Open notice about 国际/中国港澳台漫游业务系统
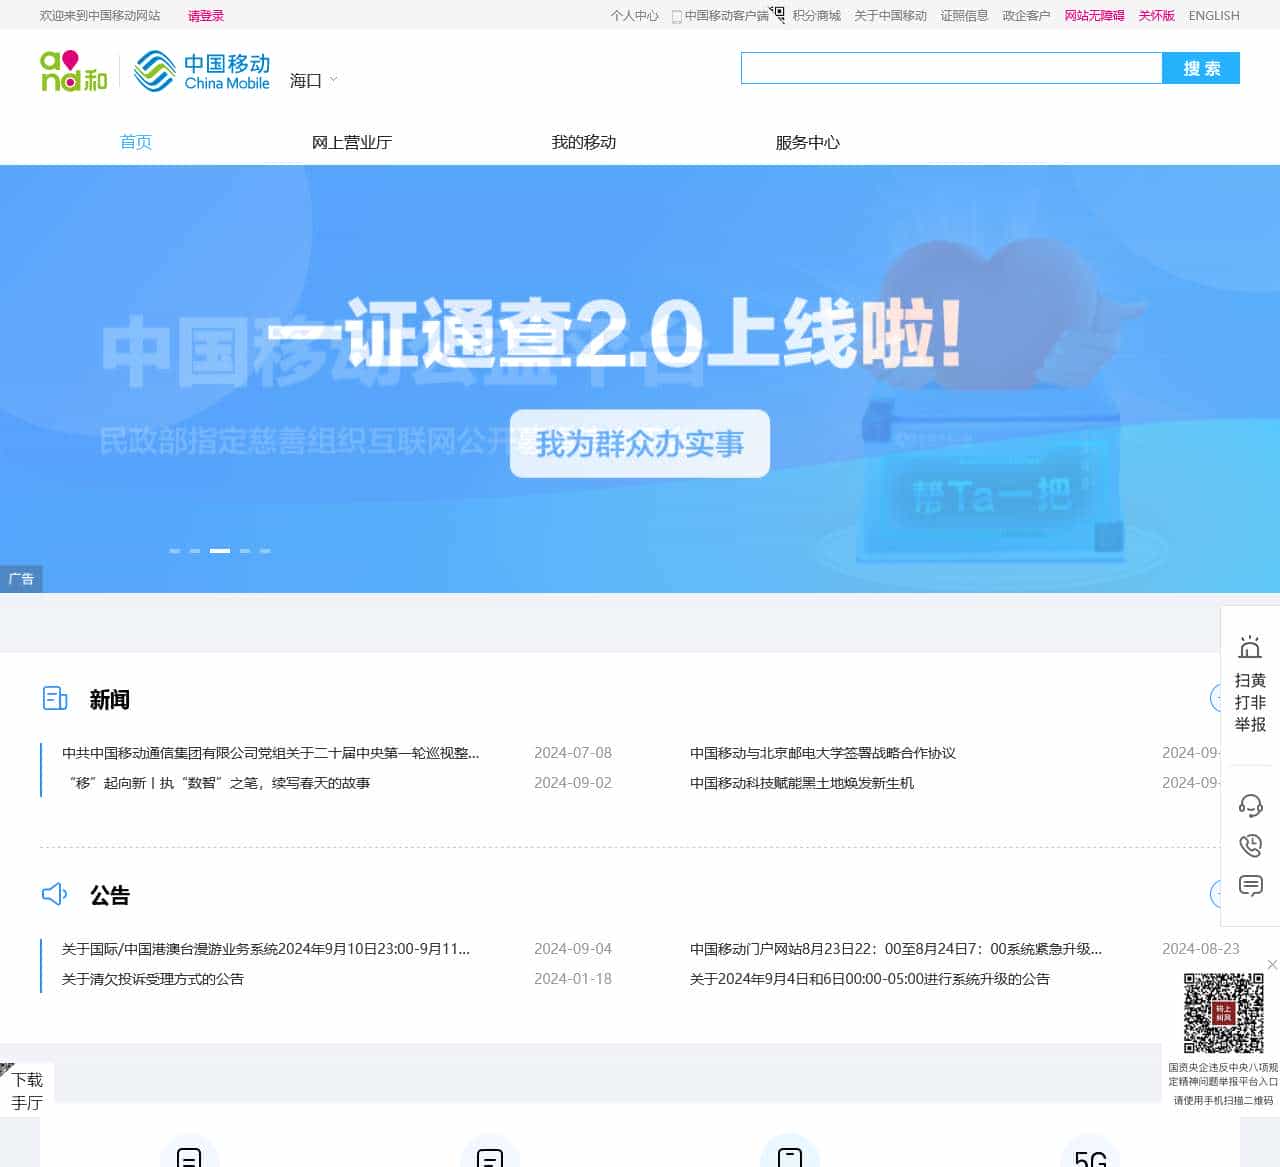 click(x=266, y=949)
